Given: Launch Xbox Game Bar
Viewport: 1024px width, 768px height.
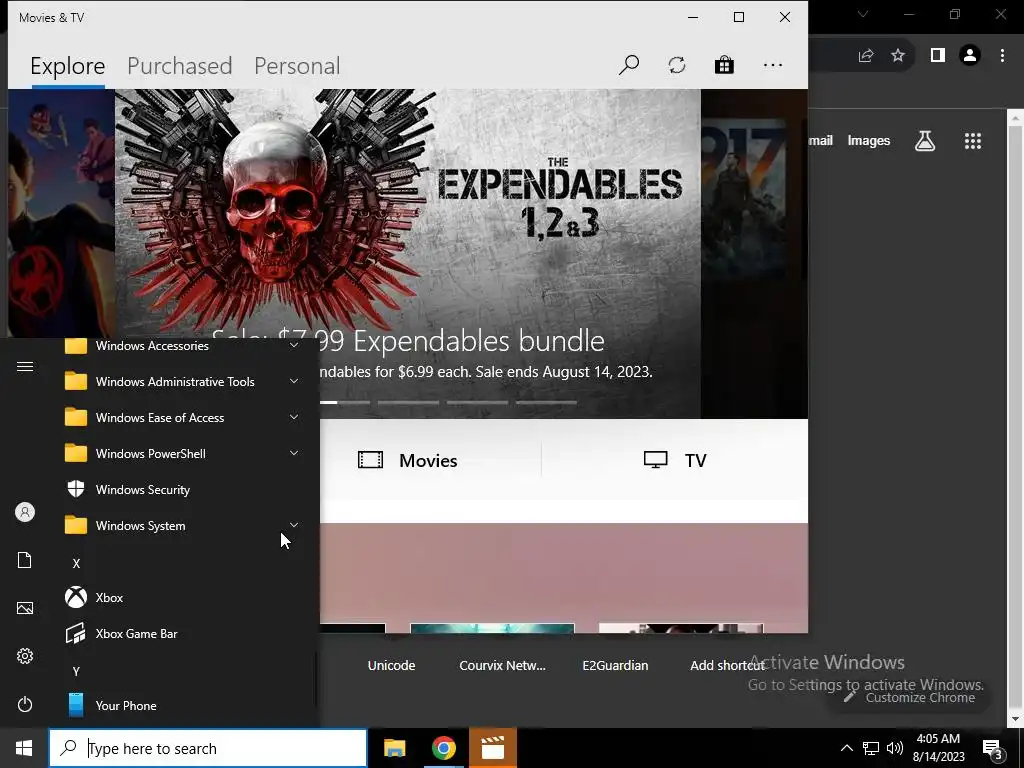Looking at the screenshot, I should point(183,633).
